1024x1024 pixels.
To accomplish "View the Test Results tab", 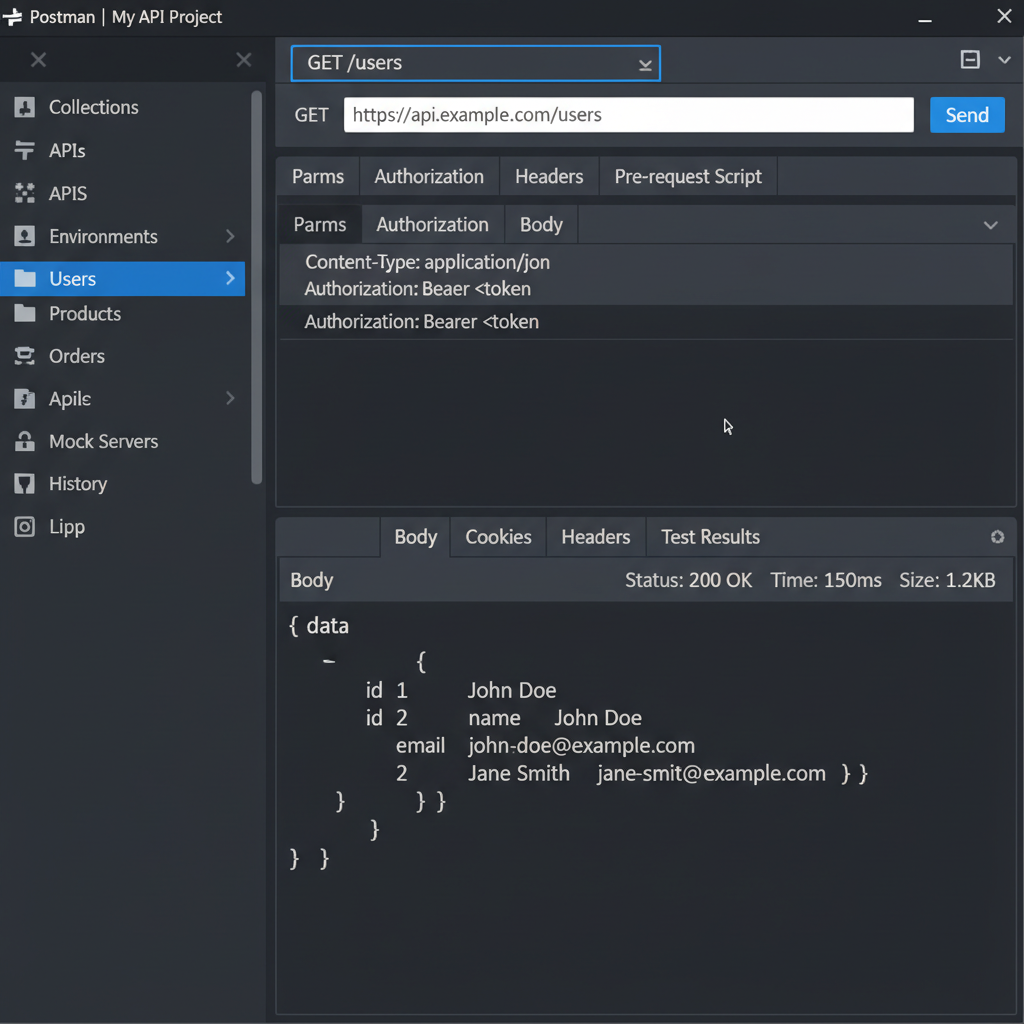I will point(711,537).
